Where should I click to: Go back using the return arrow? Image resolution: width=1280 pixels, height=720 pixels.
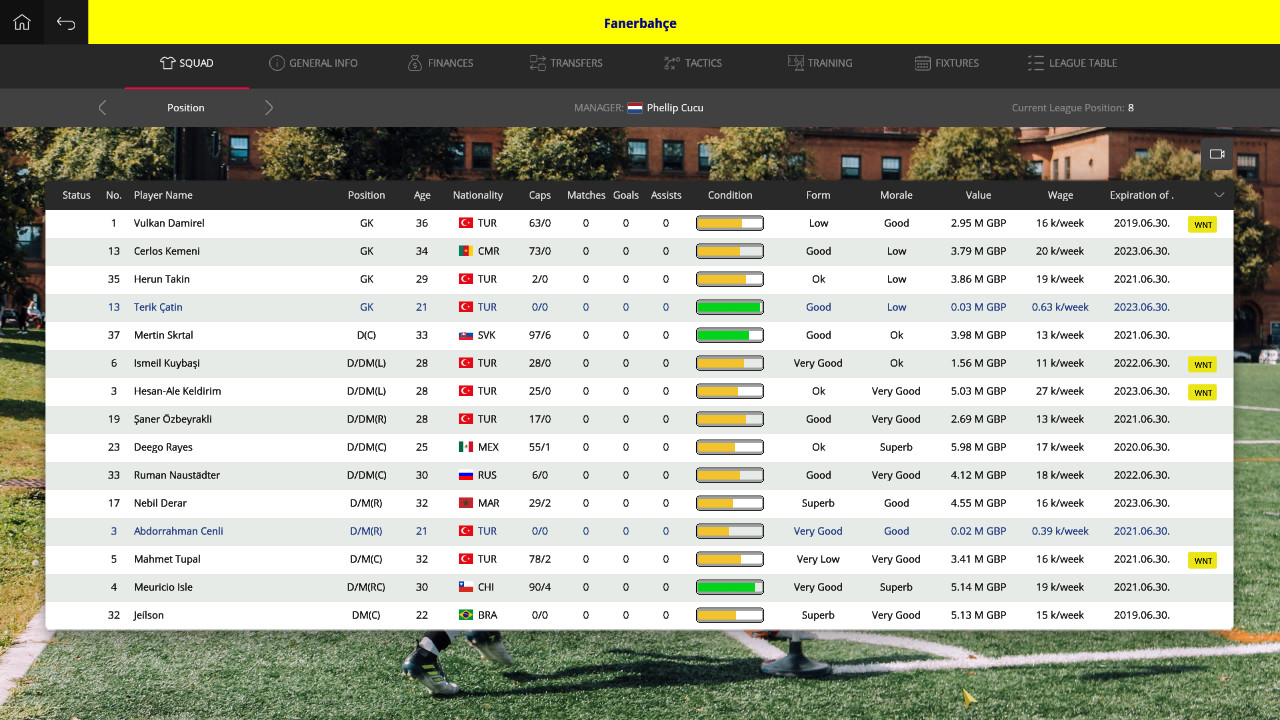pos(66,22)
